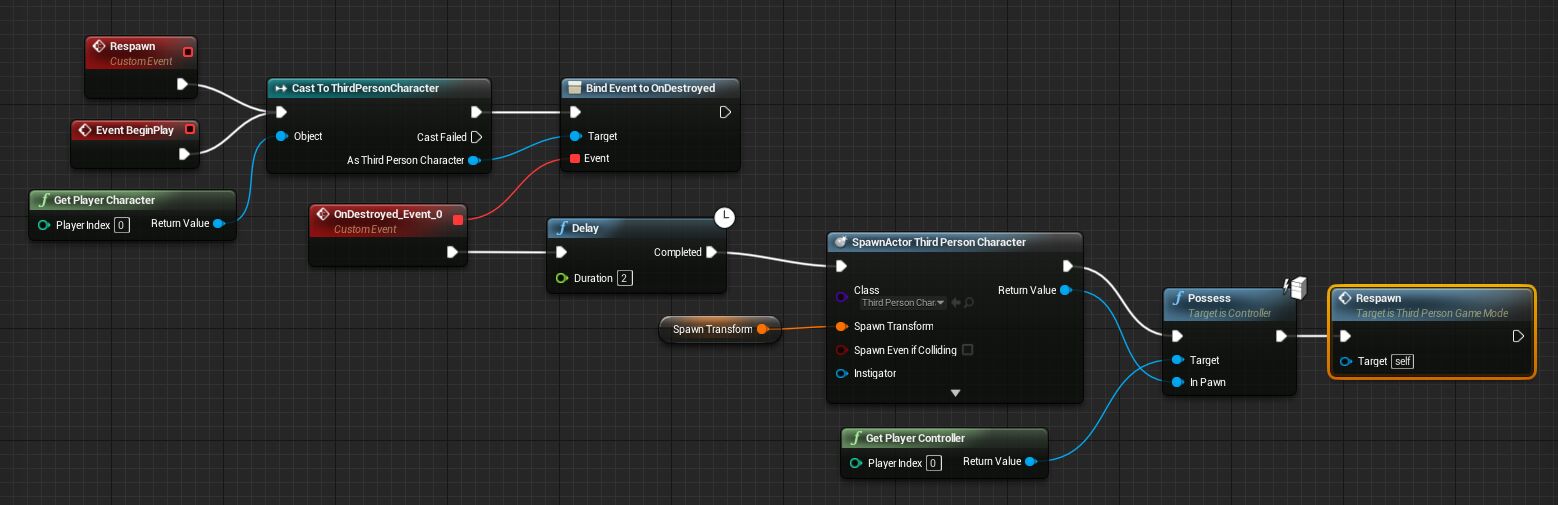Click the Cast To ThirdPersonCharacter exec input pin
This screenshot has width=1558, height=505.
[282, 112]
